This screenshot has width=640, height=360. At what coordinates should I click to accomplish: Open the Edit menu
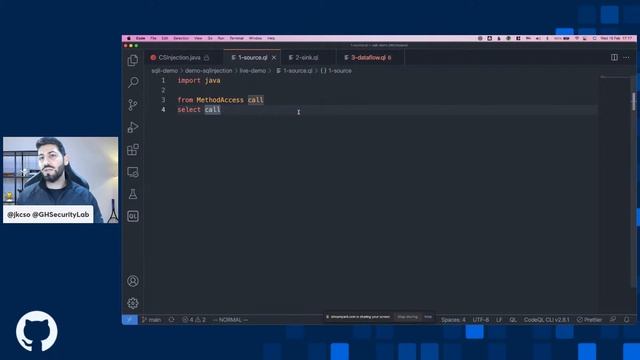[165, 38]
